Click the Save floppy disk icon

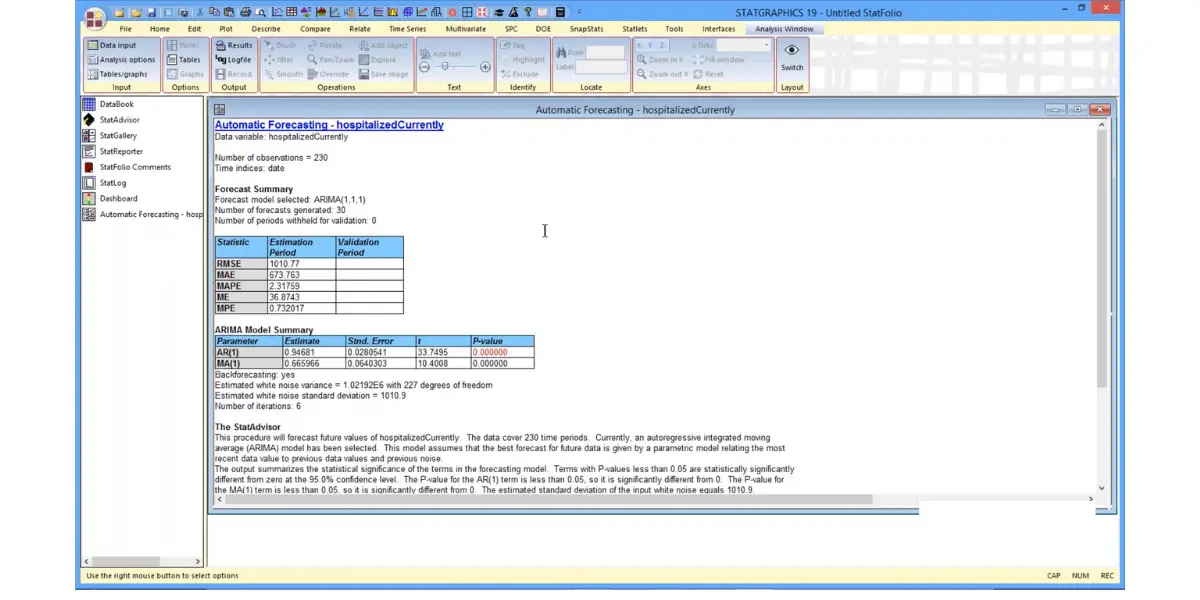pyautogui.click(x=151, y=12)
